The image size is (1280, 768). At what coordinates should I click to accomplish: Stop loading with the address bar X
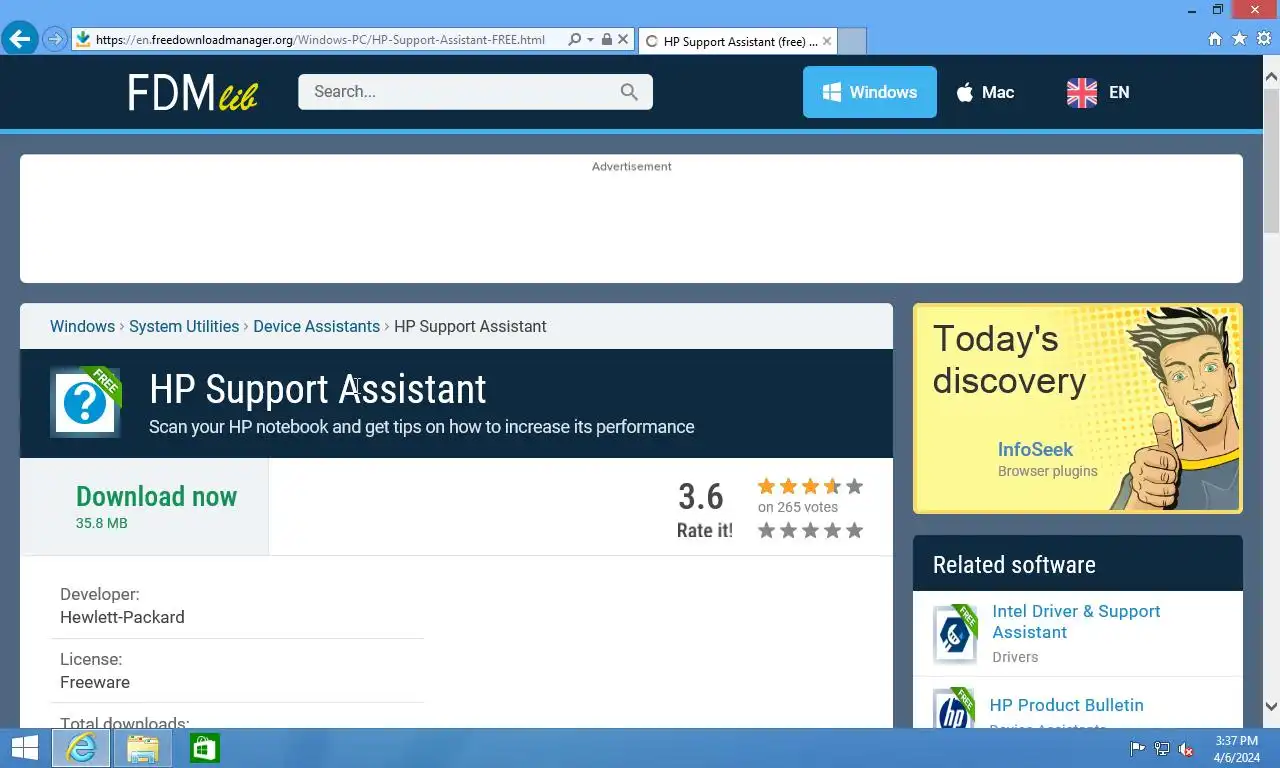coord(623,40)
